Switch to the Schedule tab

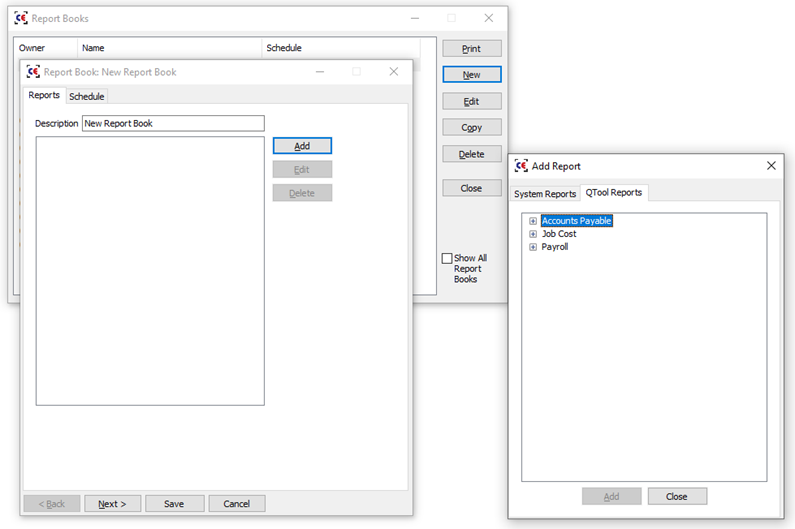click(x=86, y=96)
